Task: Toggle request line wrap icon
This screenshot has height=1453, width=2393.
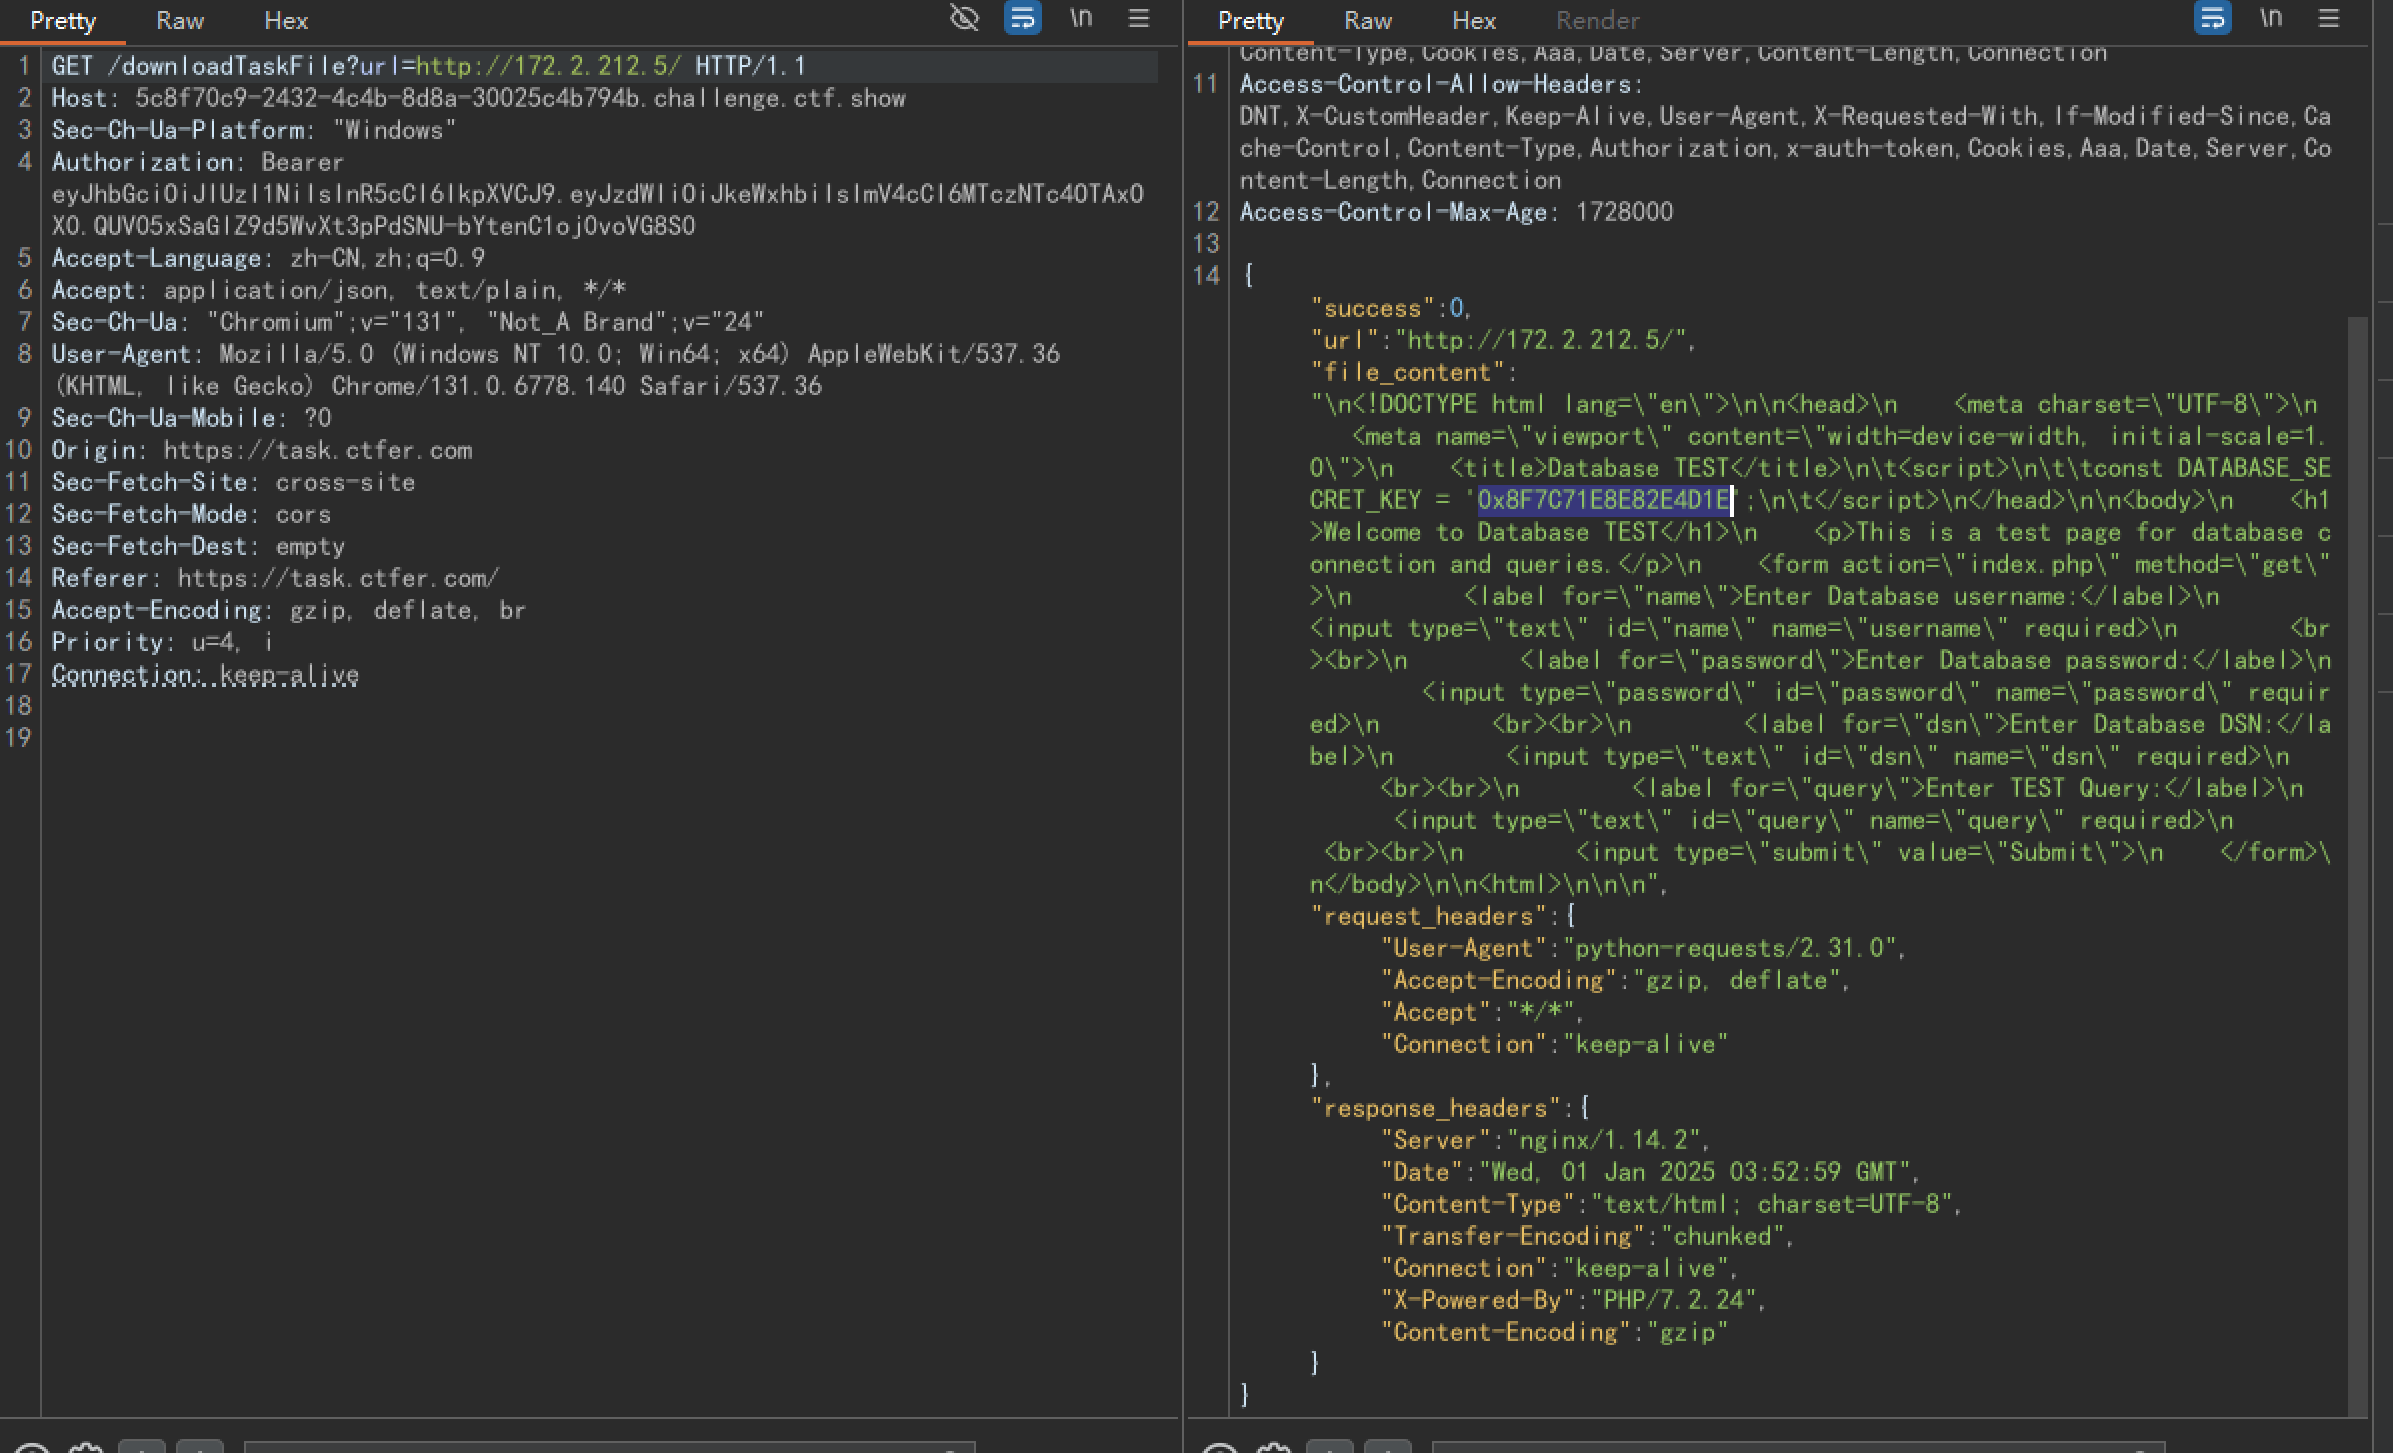Action: coord(1022,18)
